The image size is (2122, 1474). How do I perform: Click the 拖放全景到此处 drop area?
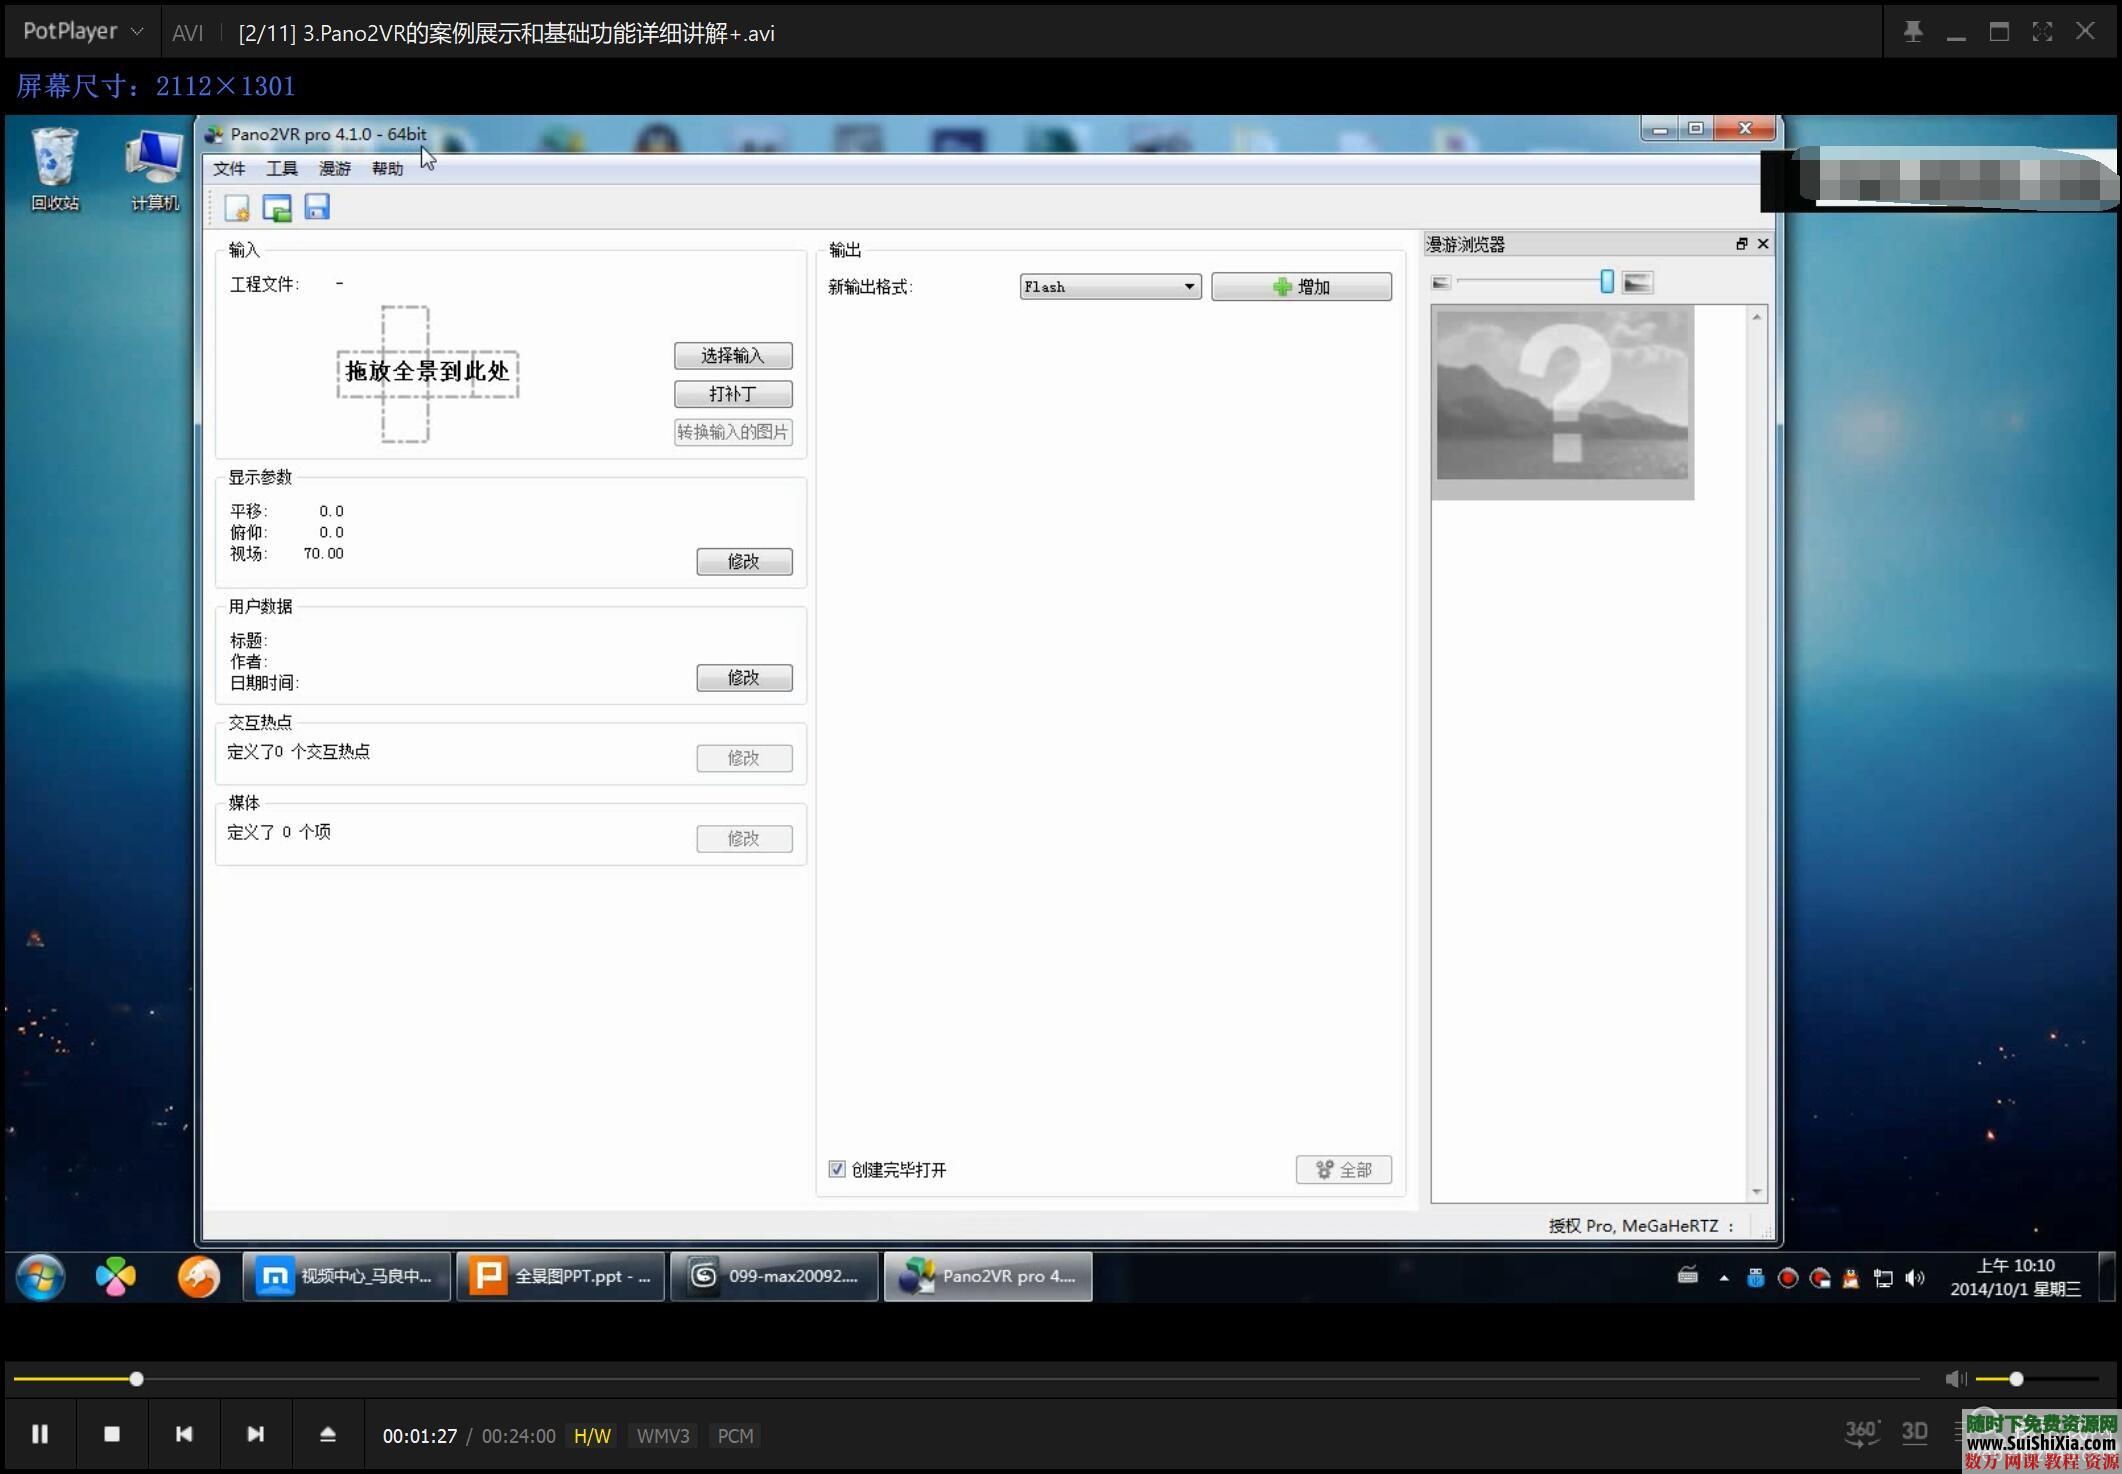coord(427,373)
